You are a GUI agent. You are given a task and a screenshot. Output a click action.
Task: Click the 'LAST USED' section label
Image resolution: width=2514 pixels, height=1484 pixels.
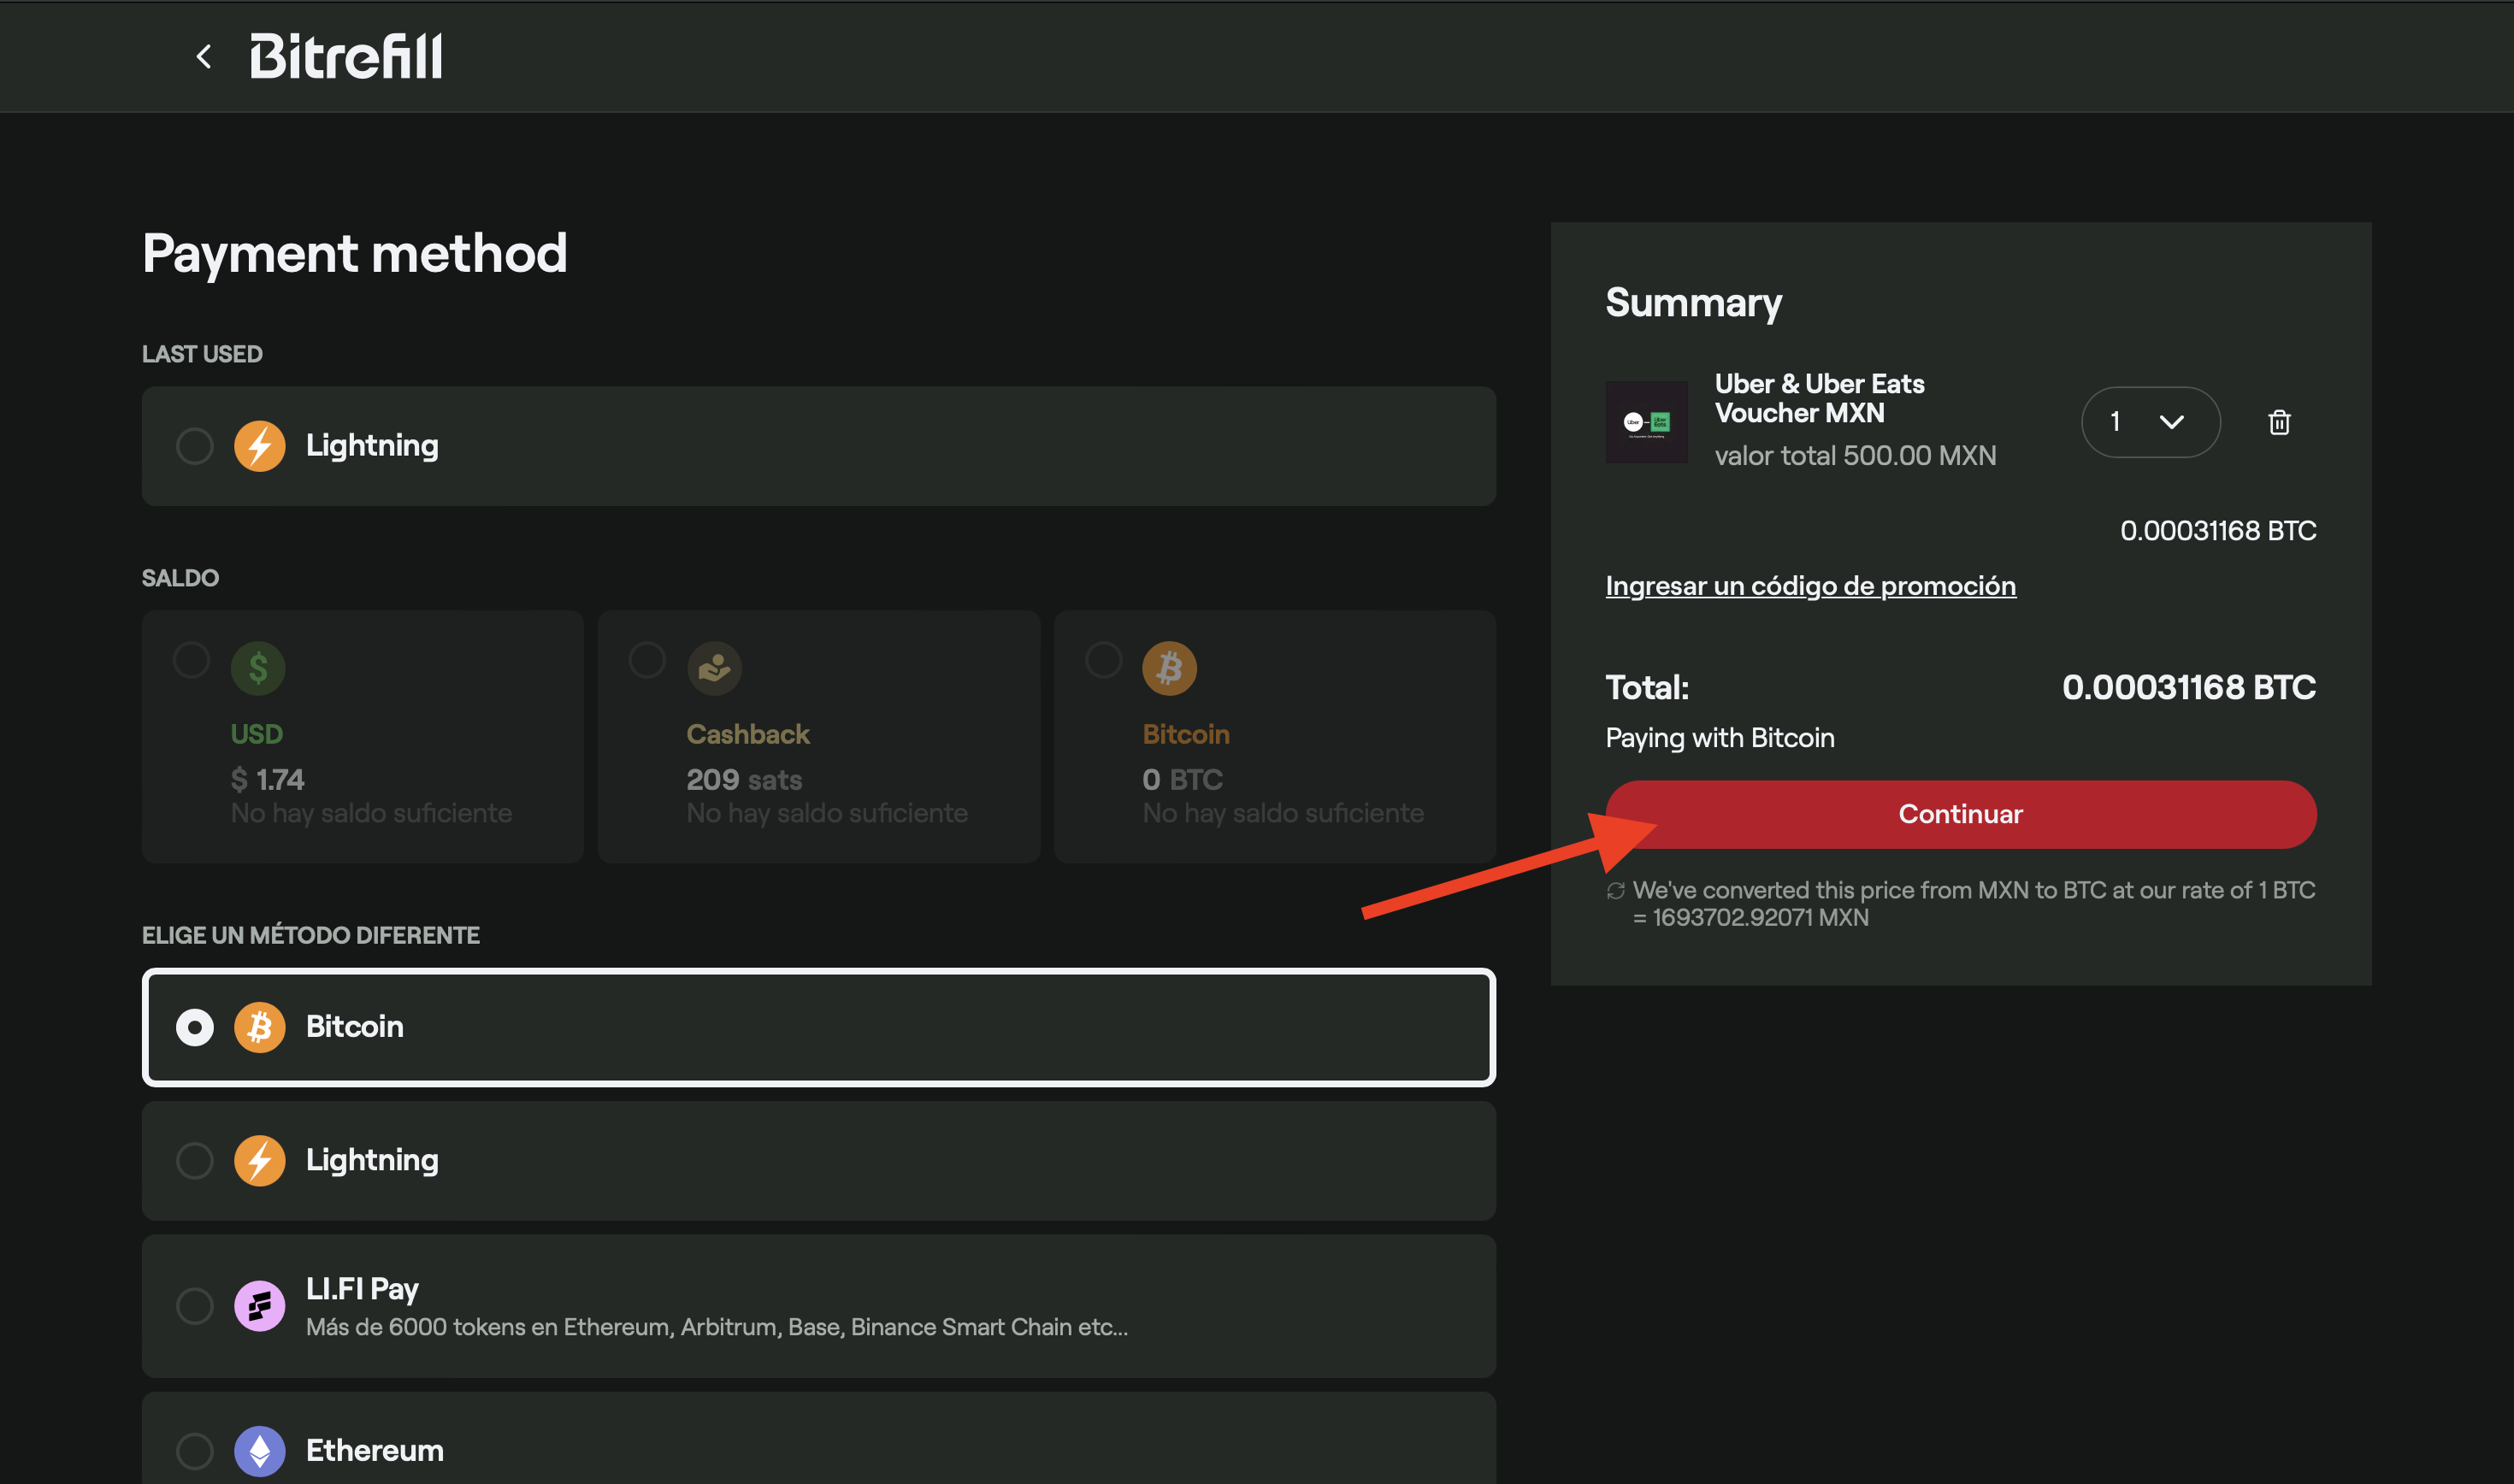[202, 355]
